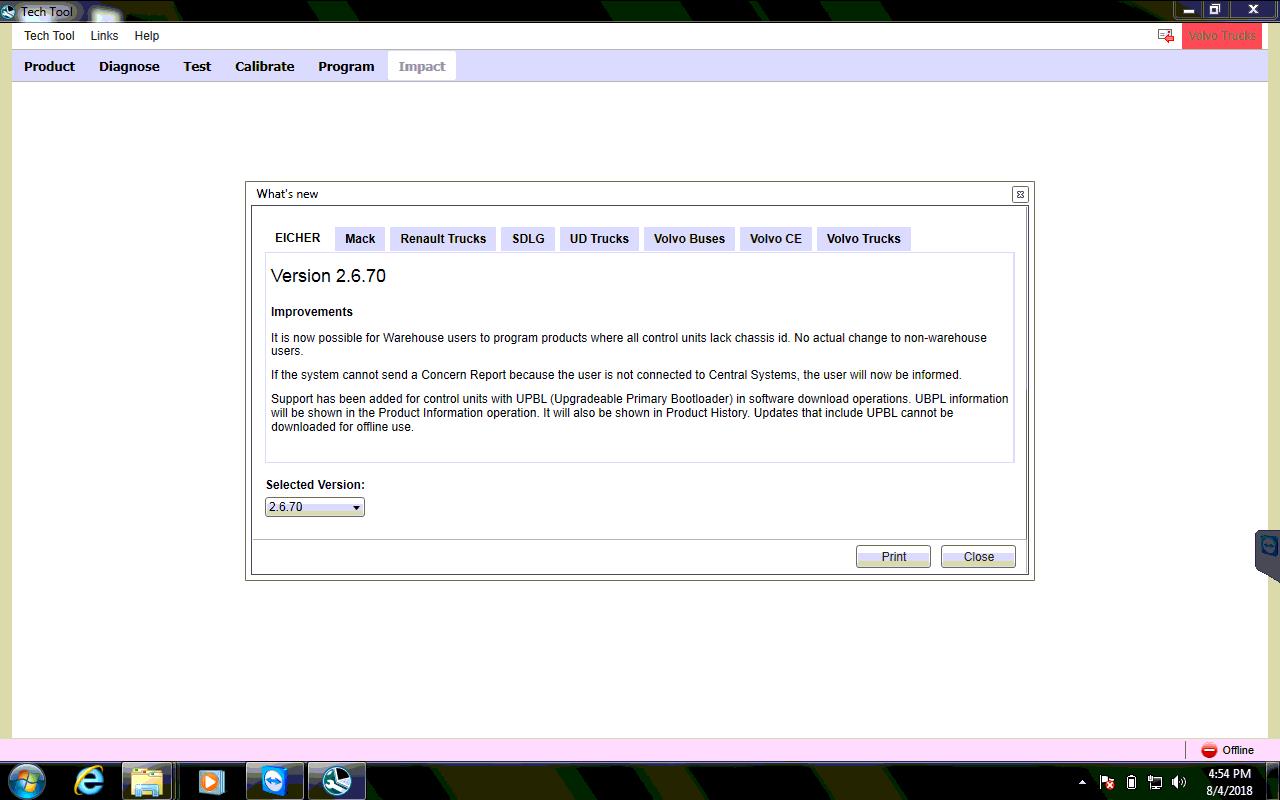The image size is (1280, 800).
Task: Switch to TeamViewer in the taskbar
Action: (x=274, y=781)
